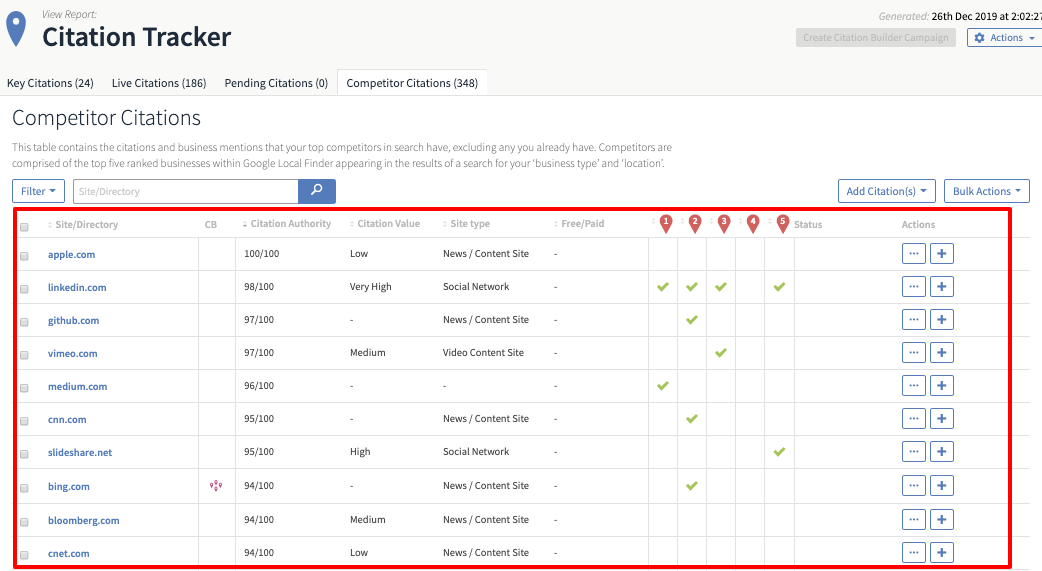Add slideshare.net citation with plus button
The image size is (1042, 571).
(942, 451)
